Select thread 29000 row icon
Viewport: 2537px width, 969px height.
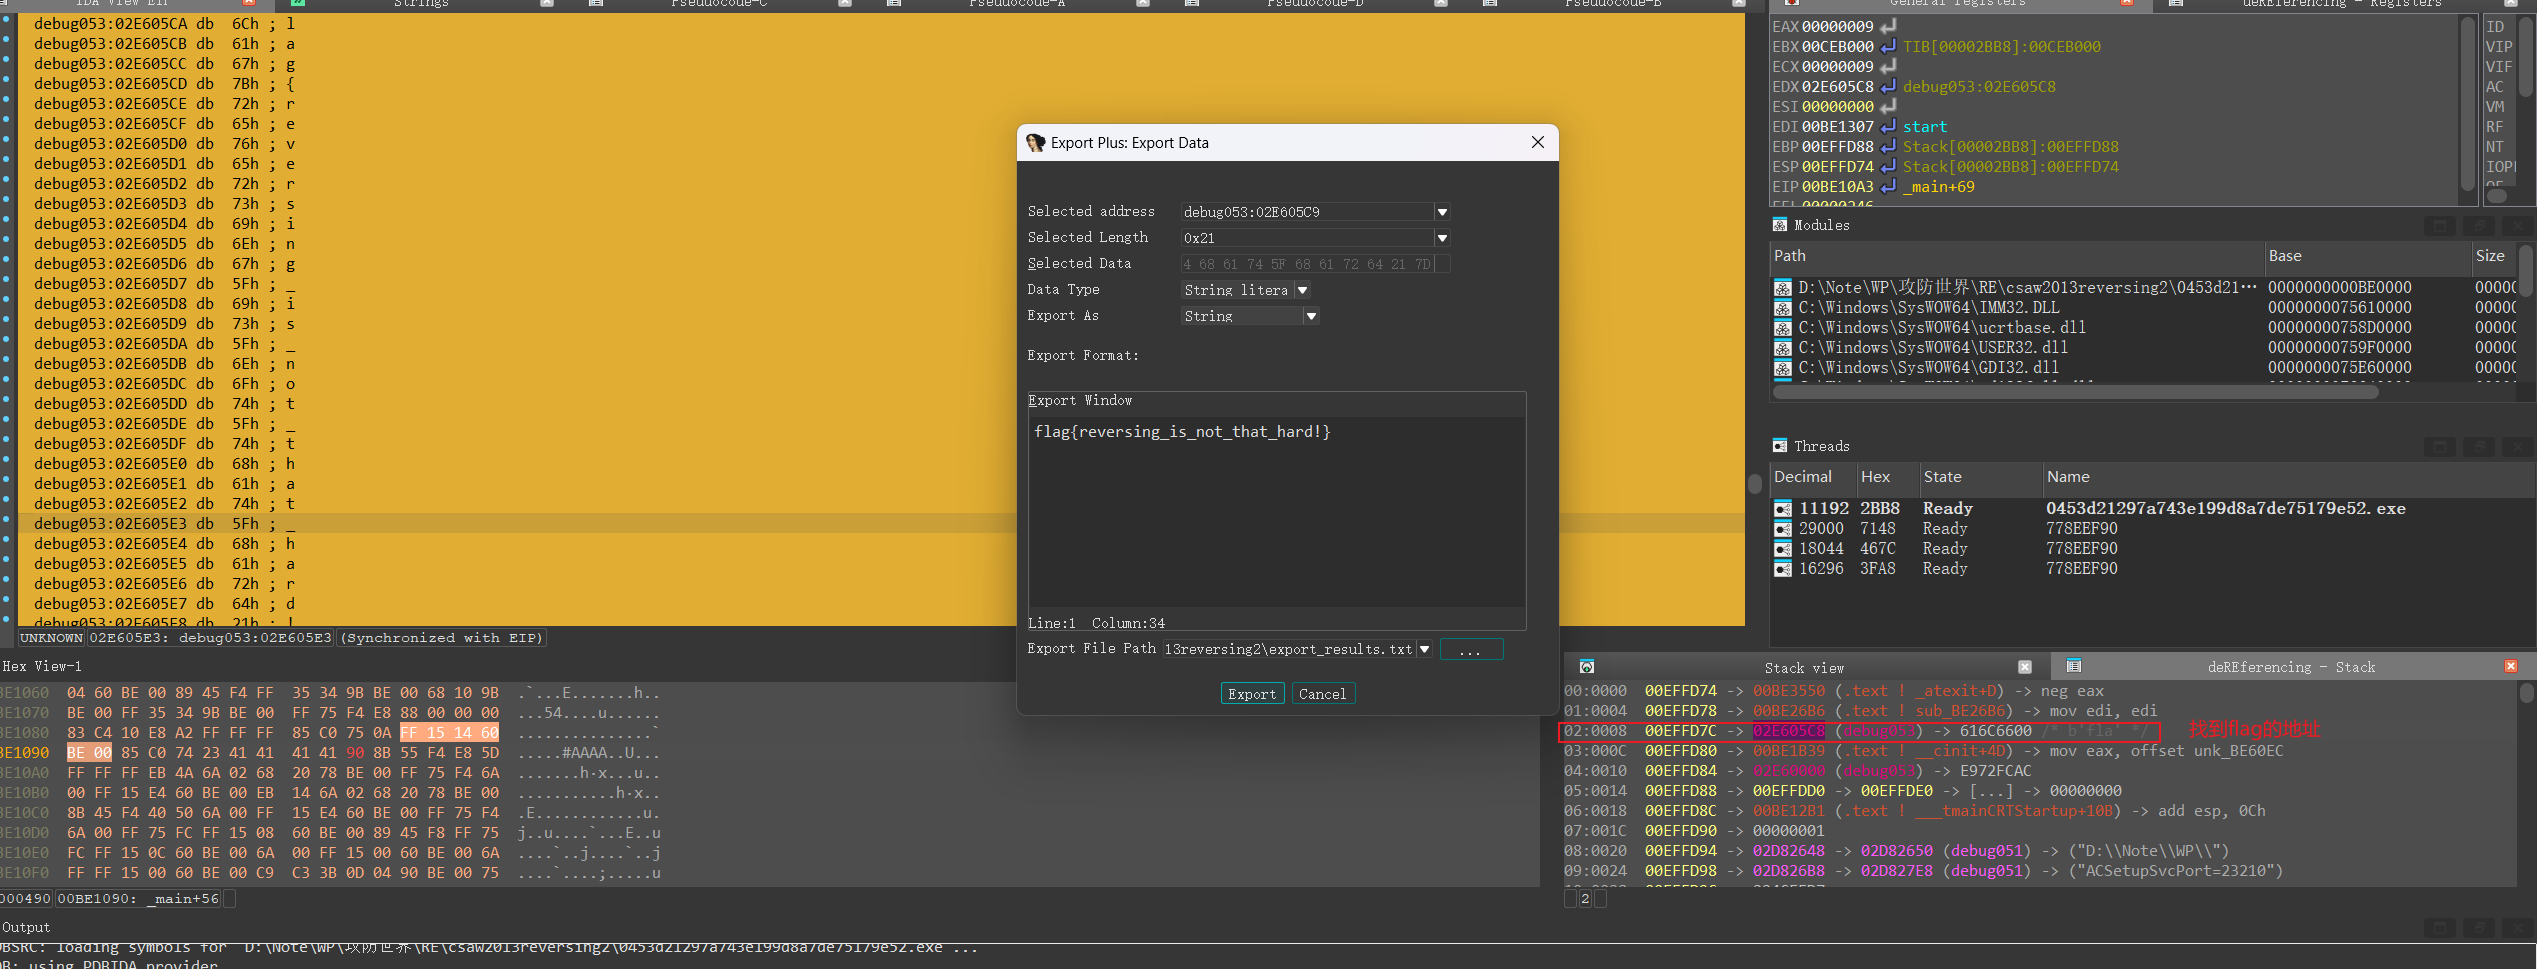(x=1783, y=529)
